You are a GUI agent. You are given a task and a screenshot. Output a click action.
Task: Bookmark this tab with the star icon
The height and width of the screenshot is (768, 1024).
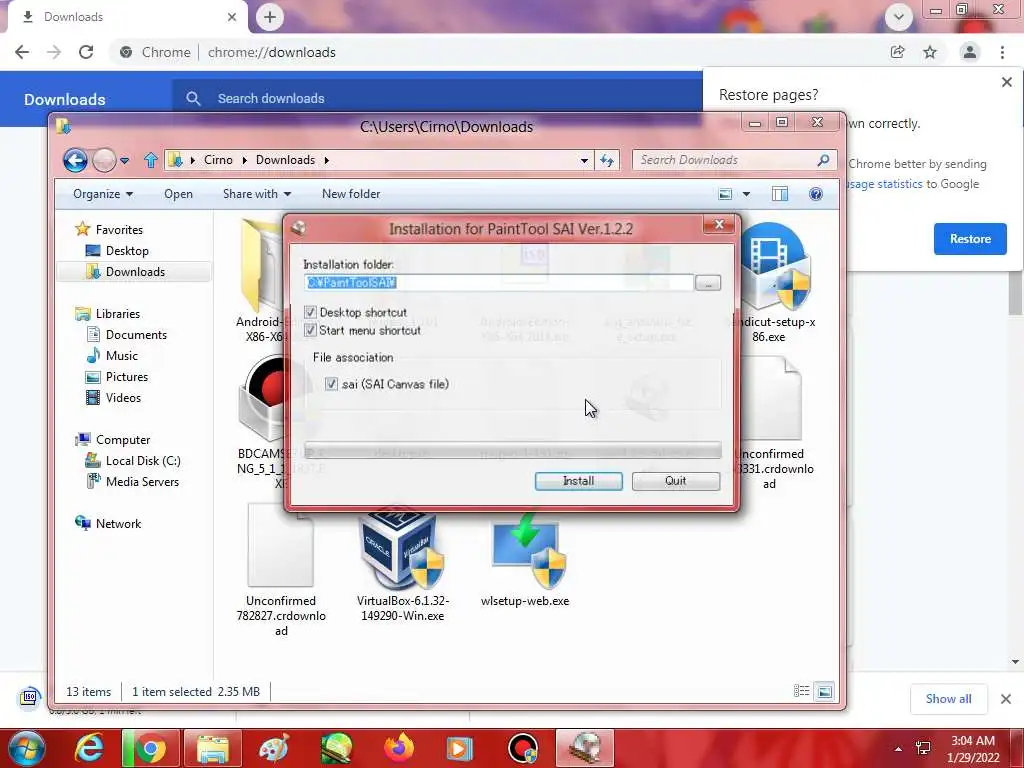pyautogui.click(x=930, y=52)
